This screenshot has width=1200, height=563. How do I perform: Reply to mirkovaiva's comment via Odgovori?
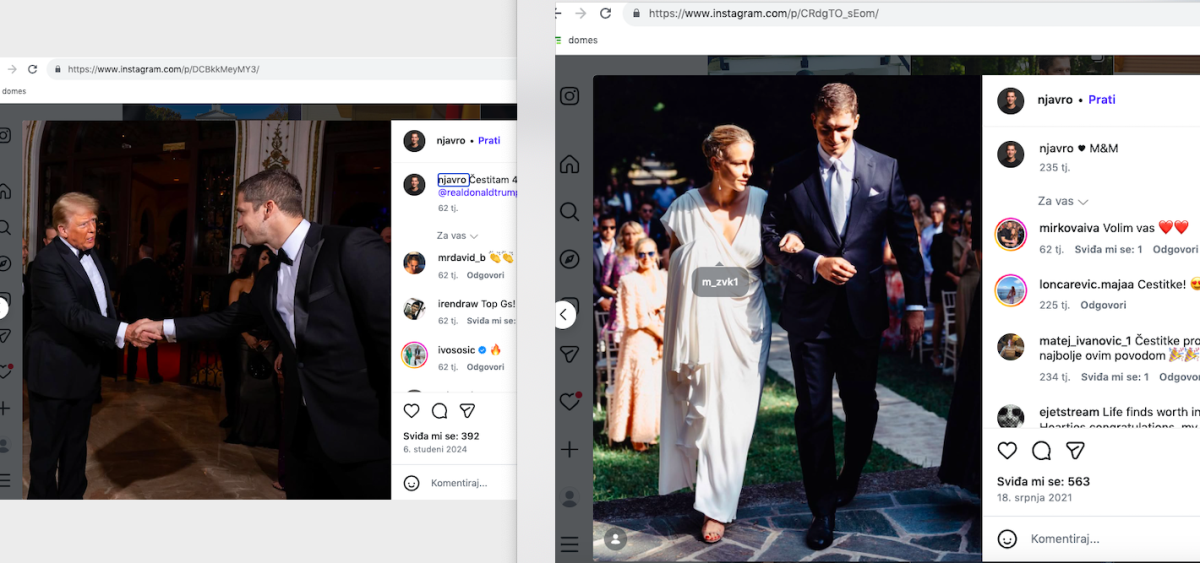(x=1175, y=249)
